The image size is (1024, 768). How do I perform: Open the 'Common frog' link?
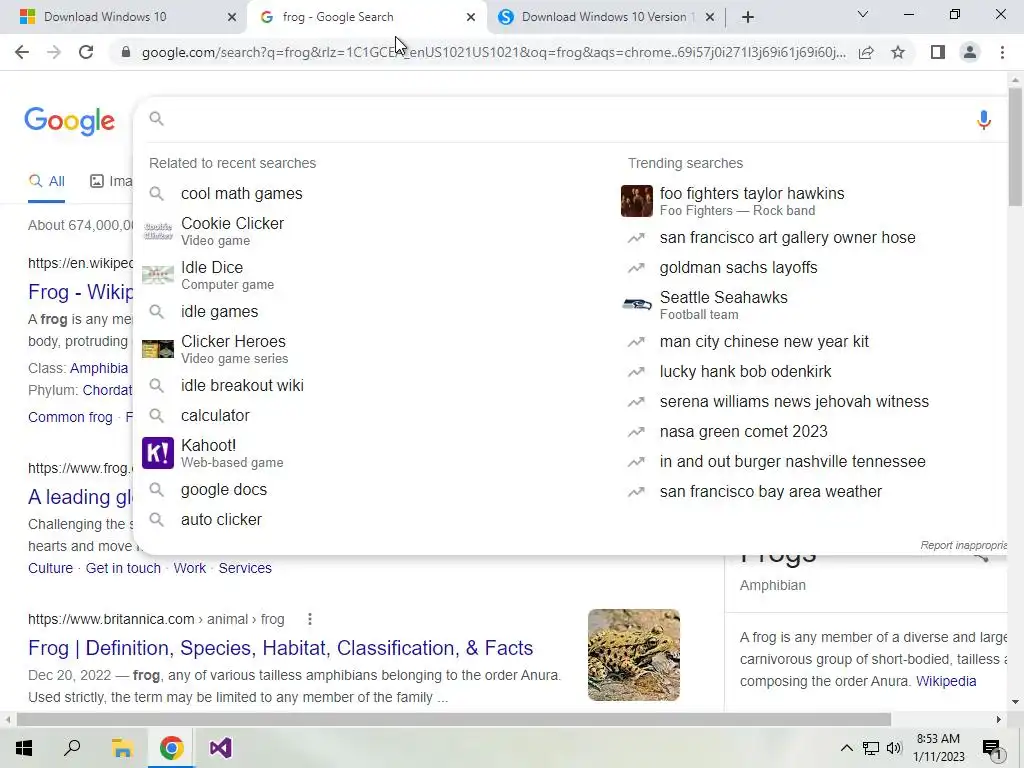71,417
